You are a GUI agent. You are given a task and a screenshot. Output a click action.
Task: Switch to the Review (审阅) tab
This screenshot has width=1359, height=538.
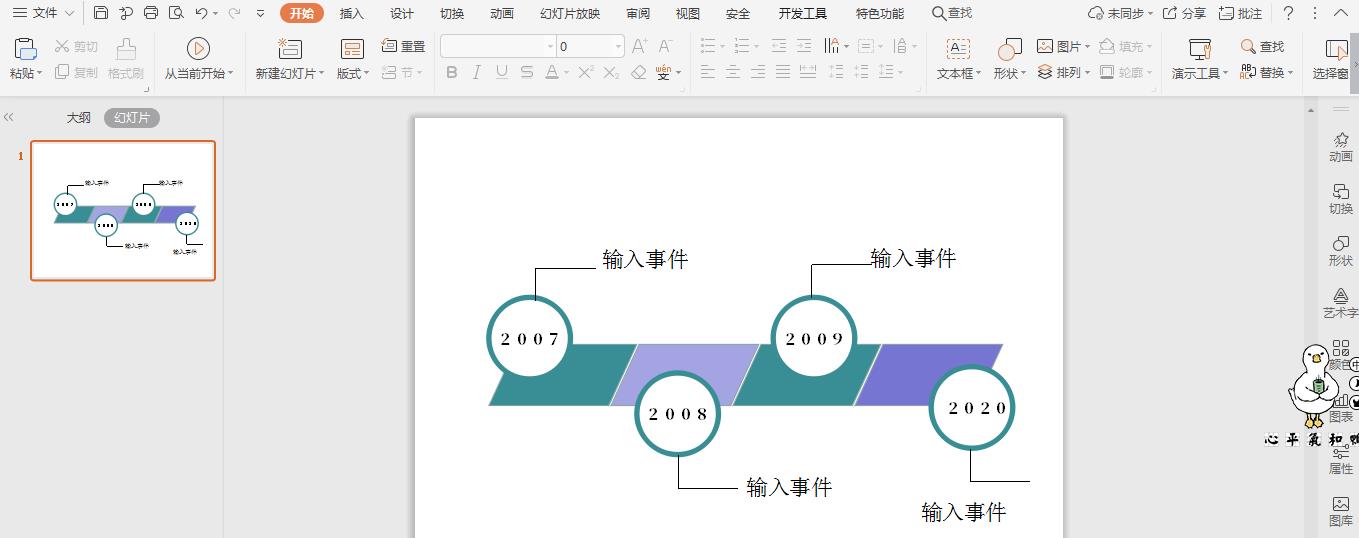(638, 13)
